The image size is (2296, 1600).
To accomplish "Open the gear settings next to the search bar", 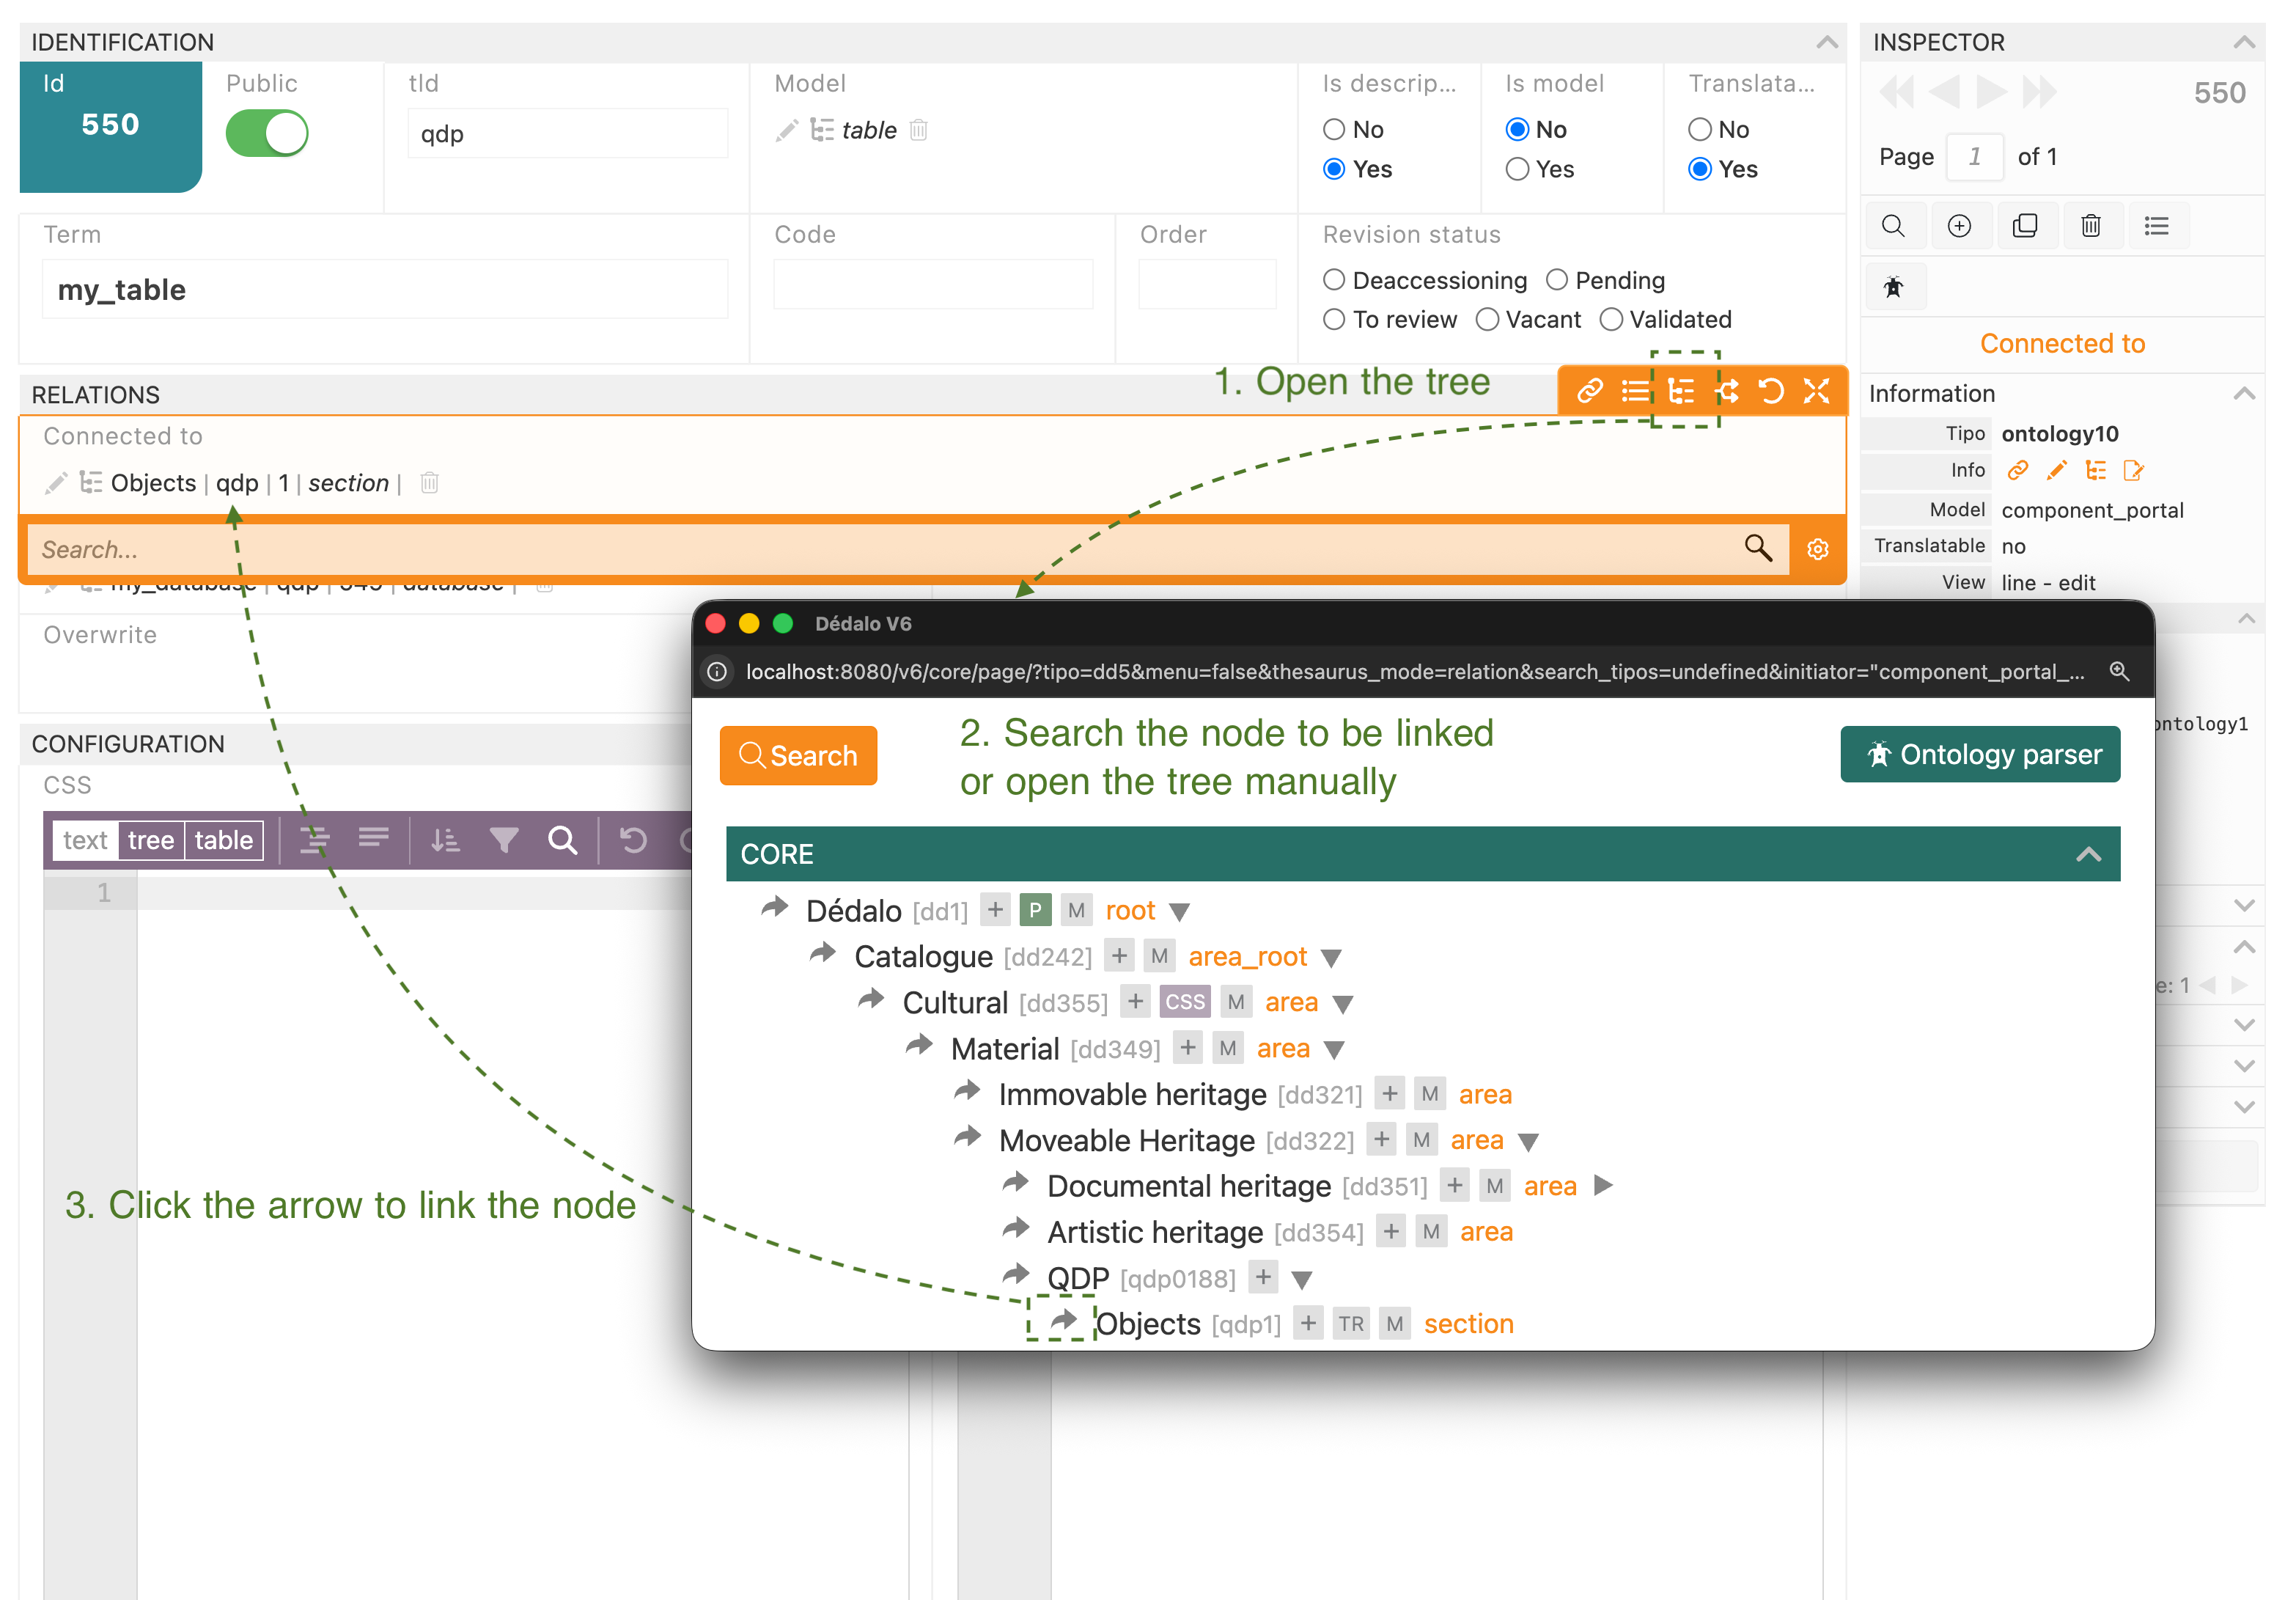I will coord(1818,549).
